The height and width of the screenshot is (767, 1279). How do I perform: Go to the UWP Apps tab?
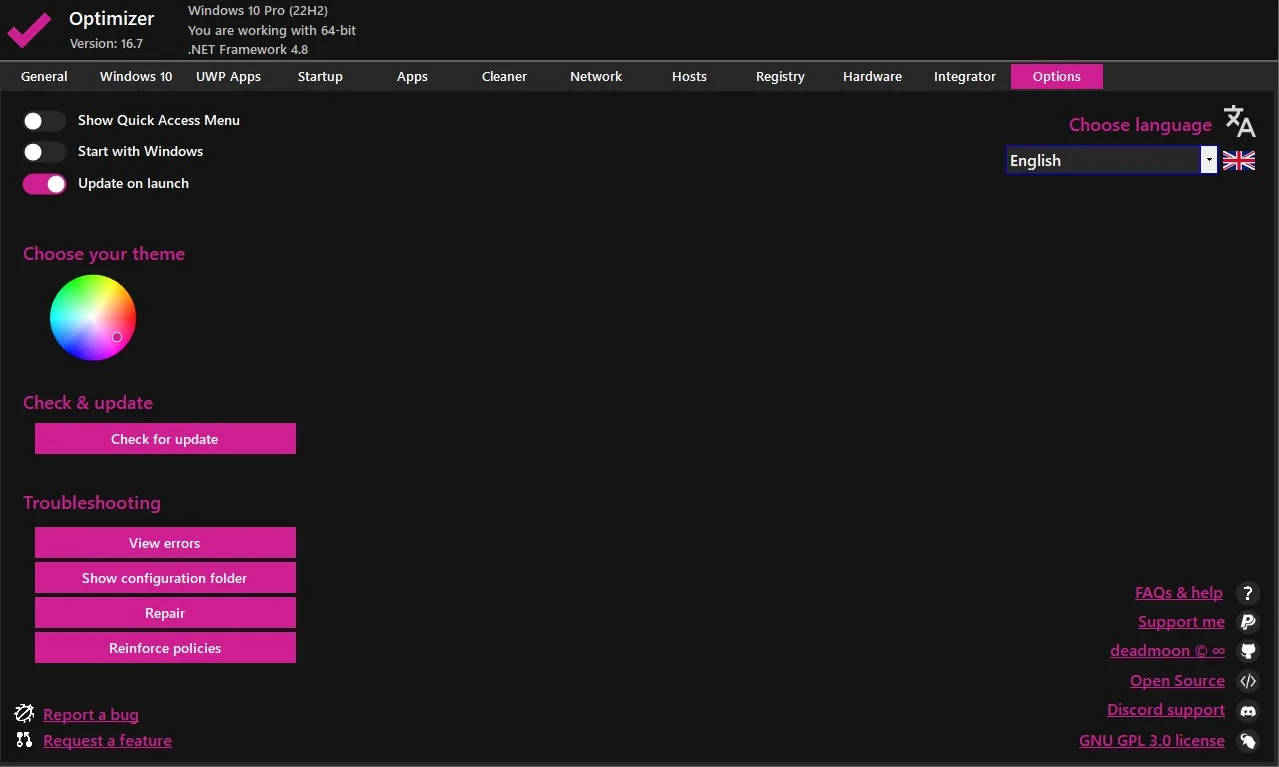click(228, 76)
